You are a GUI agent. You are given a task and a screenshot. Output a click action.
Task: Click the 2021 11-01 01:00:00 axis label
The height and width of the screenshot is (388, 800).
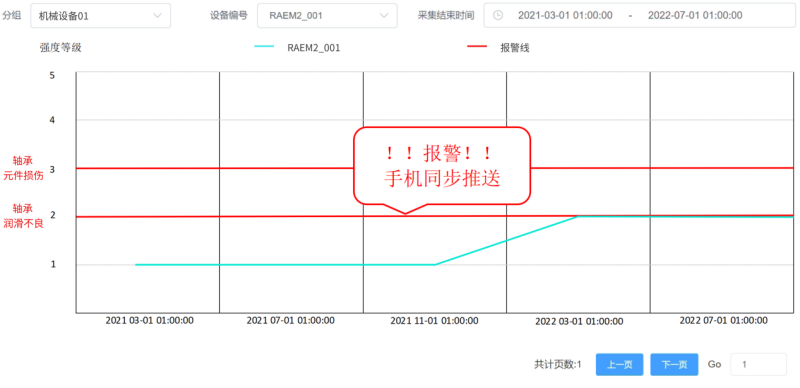pyautogui.click(x=434, y=321)
